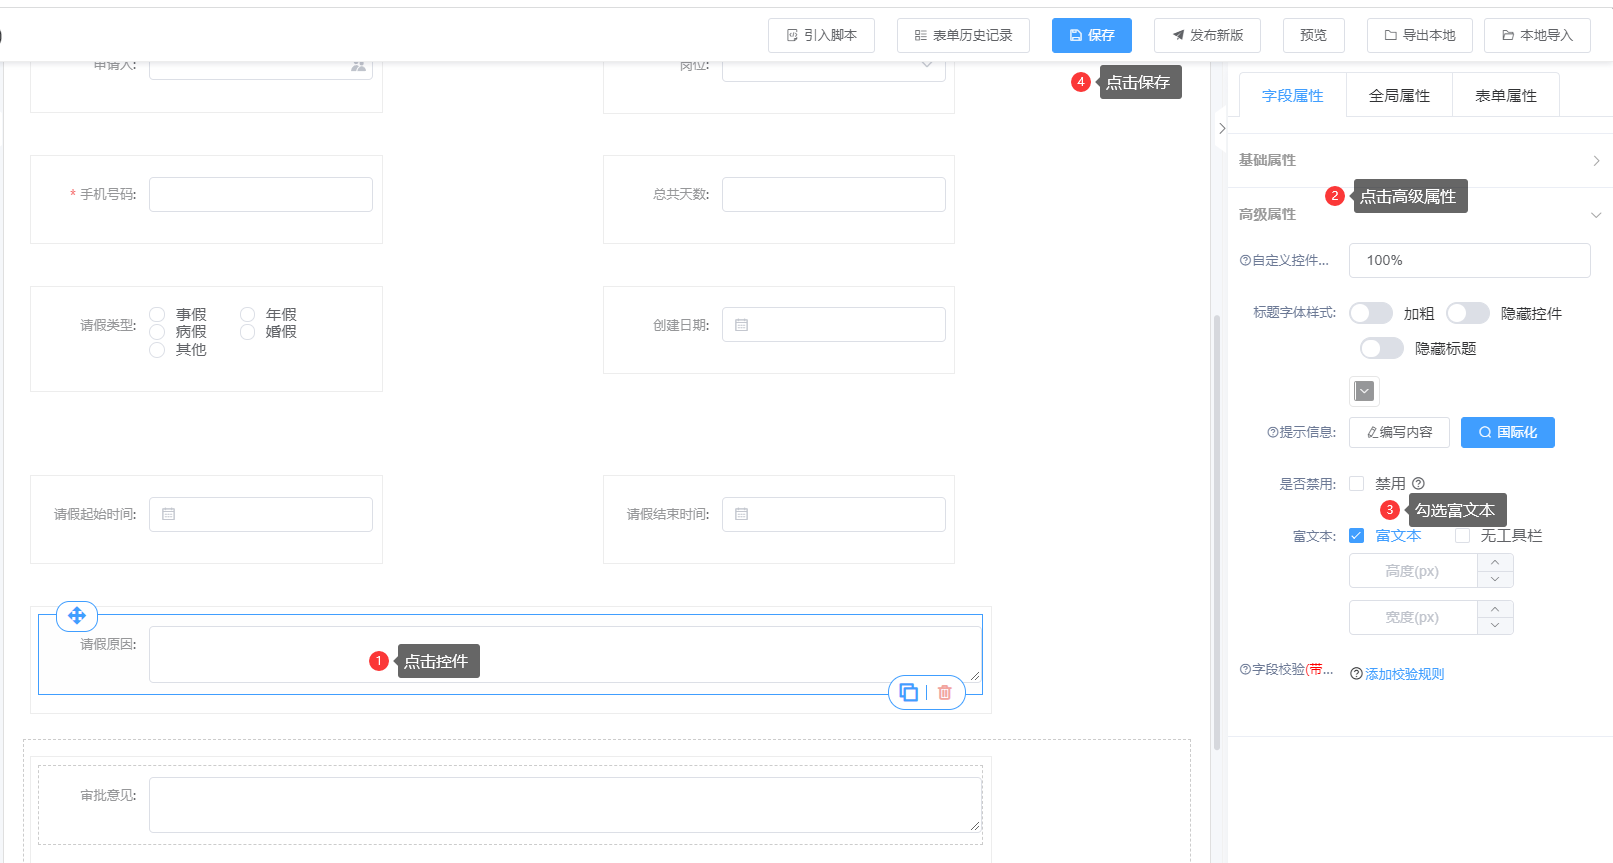This screenshot has height=863, width=1613.
Task: Delete the 请假原因 field with trash icon
Action: point(944,692)
